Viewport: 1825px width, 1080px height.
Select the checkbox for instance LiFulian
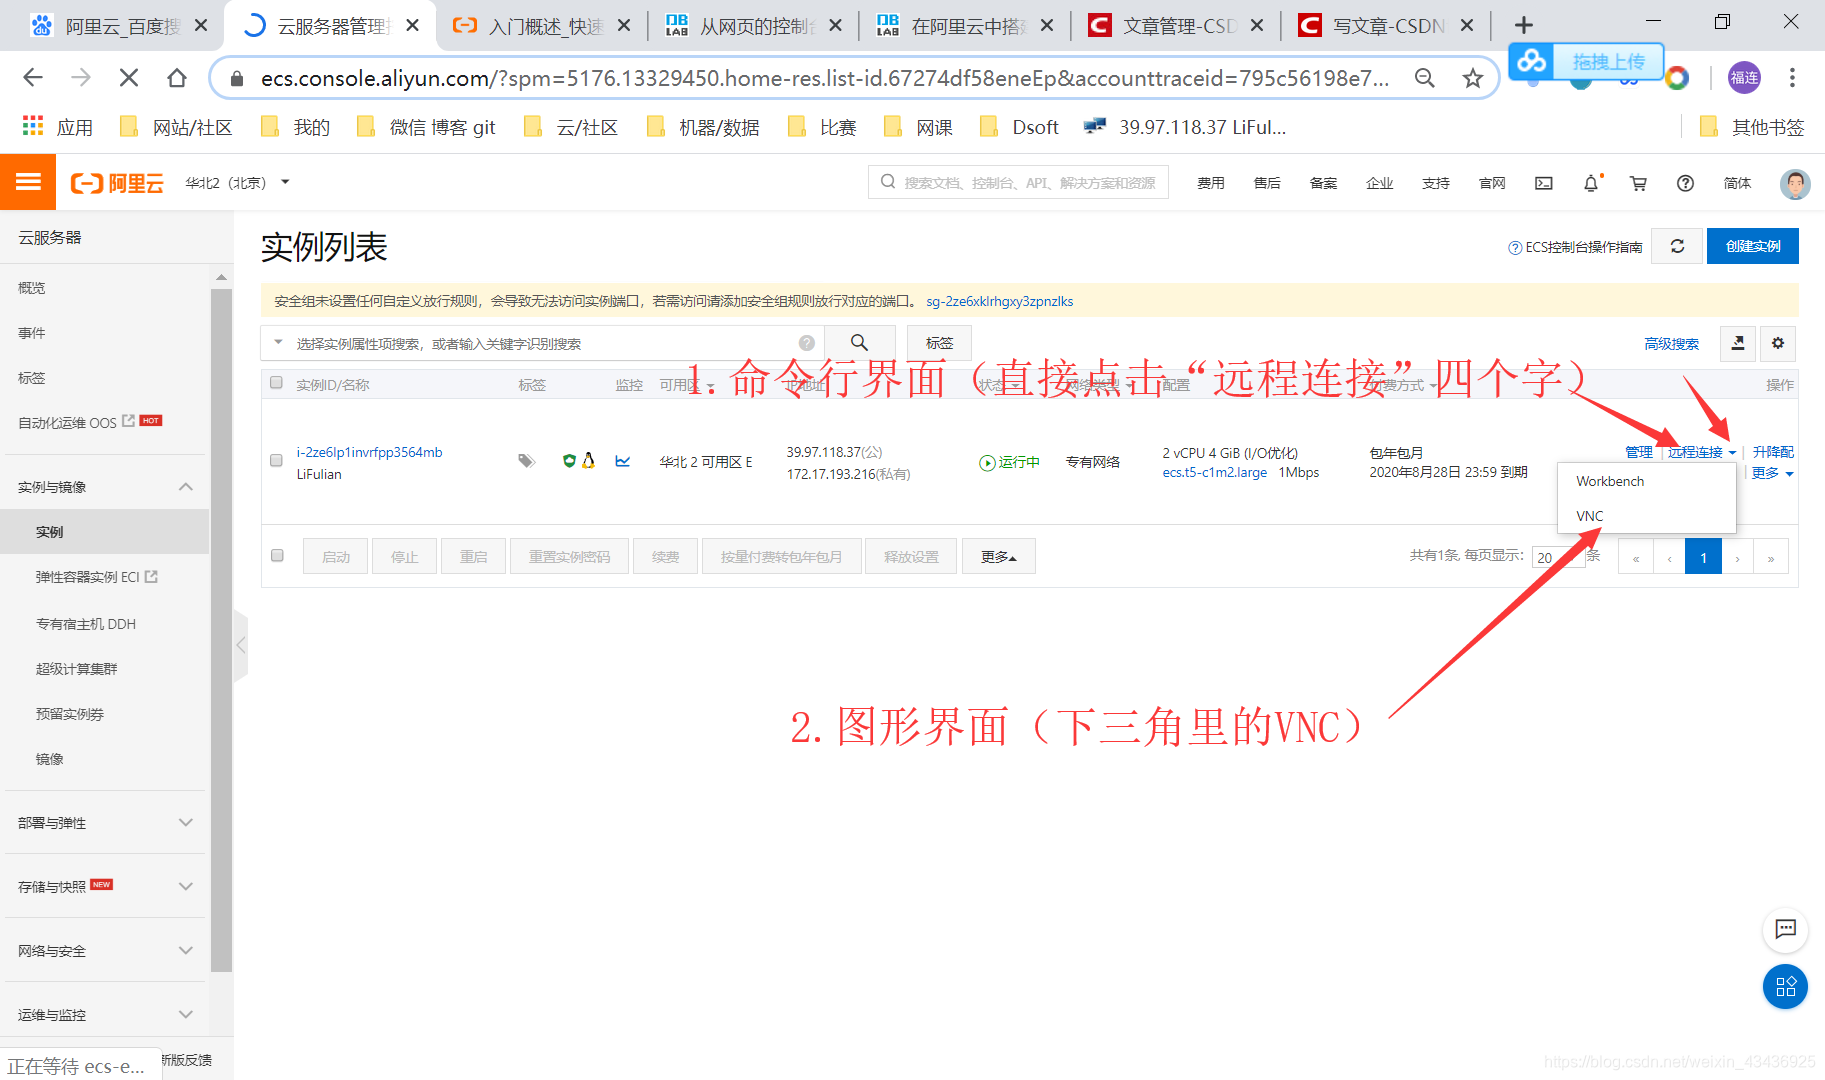coord(276,461)
